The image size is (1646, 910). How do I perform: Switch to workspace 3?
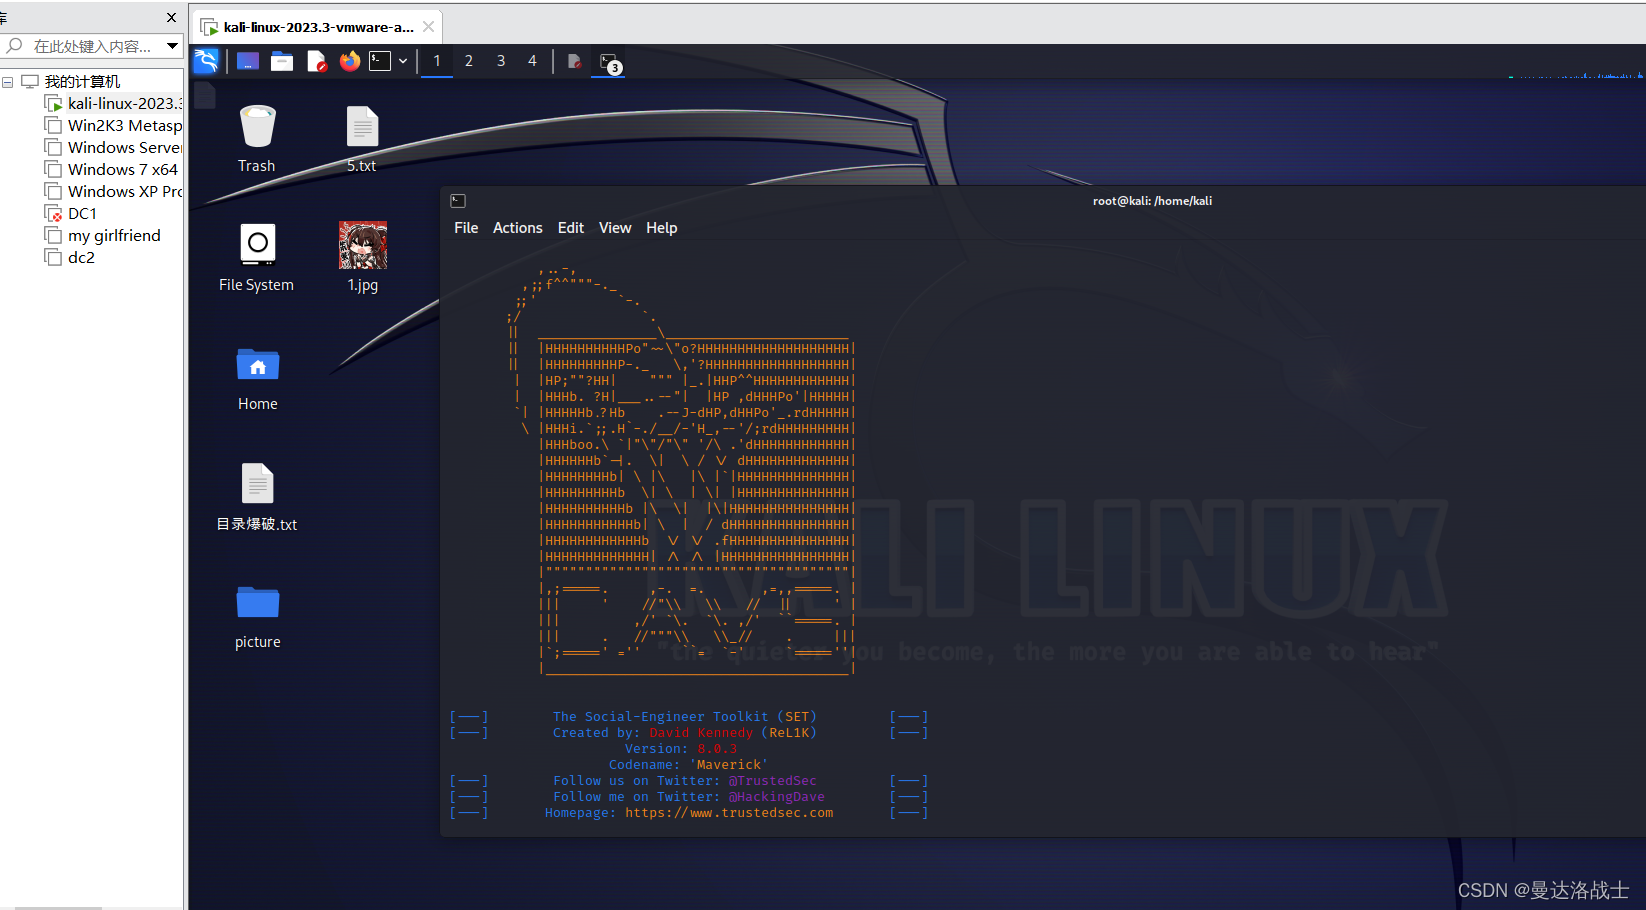(x=500, y=61)
